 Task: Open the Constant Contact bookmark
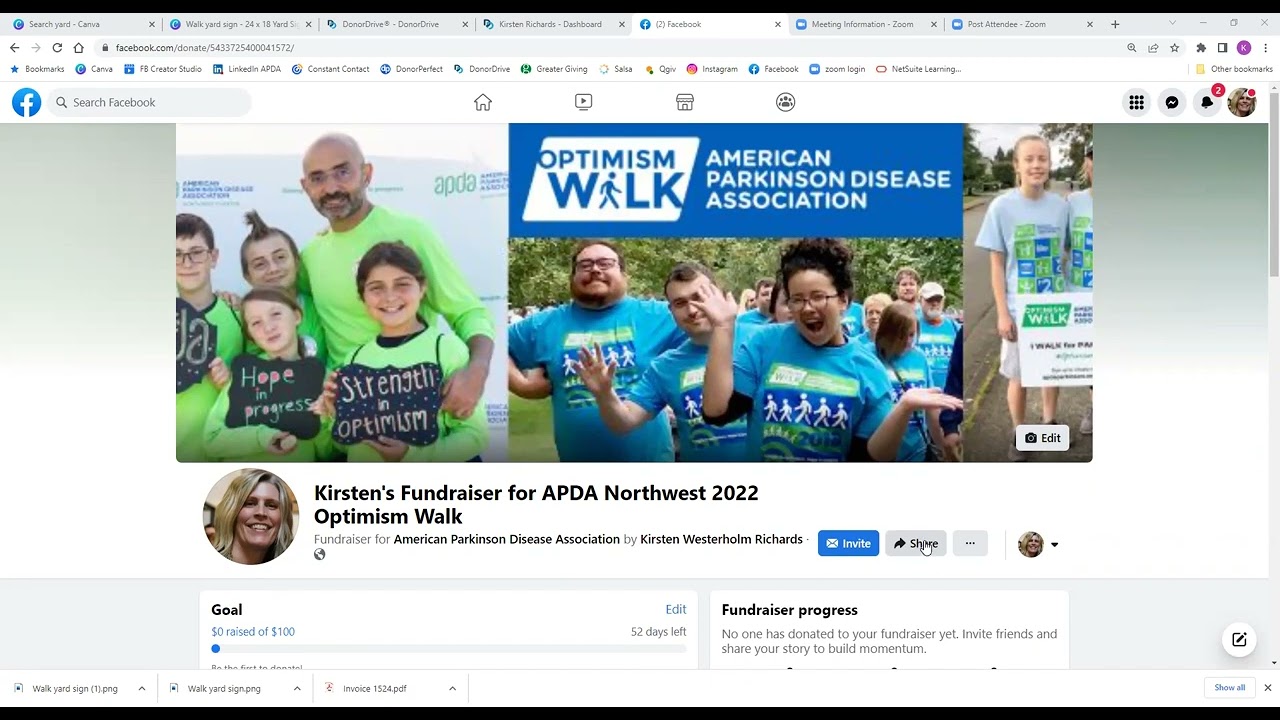[331, 69]
